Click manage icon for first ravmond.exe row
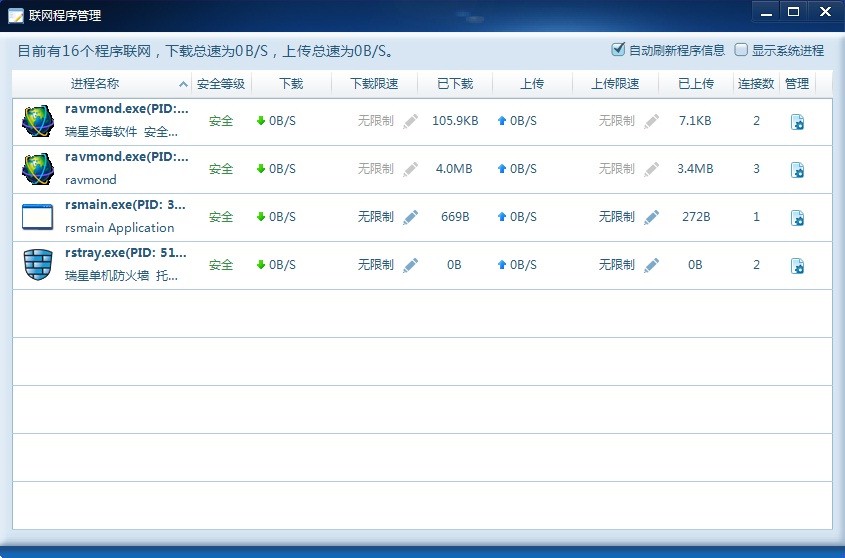This screenshot has height=558, width=845. click(797, 122)
